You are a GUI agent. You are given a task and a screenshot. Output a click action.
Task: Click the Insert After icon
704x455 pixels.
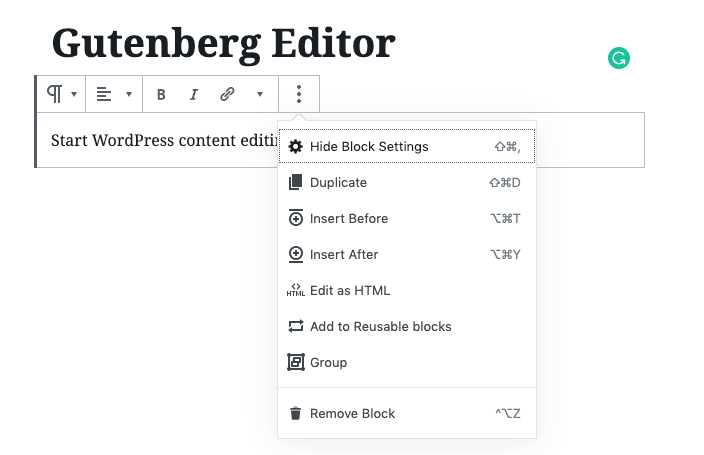click(295, 254)
